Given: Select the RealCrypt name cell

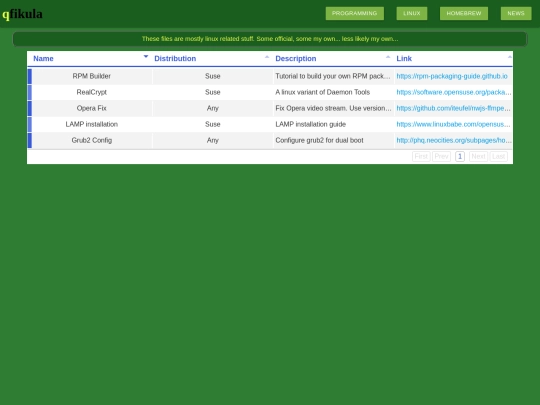Looking at the screenshot, I should [x=92, y=92].
